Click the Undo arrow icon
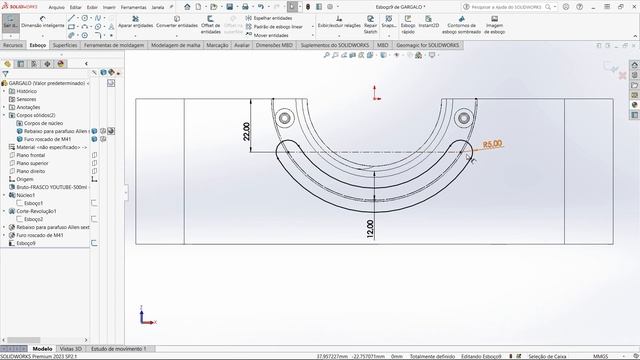The image size is (640, 360). click(260, 7)
